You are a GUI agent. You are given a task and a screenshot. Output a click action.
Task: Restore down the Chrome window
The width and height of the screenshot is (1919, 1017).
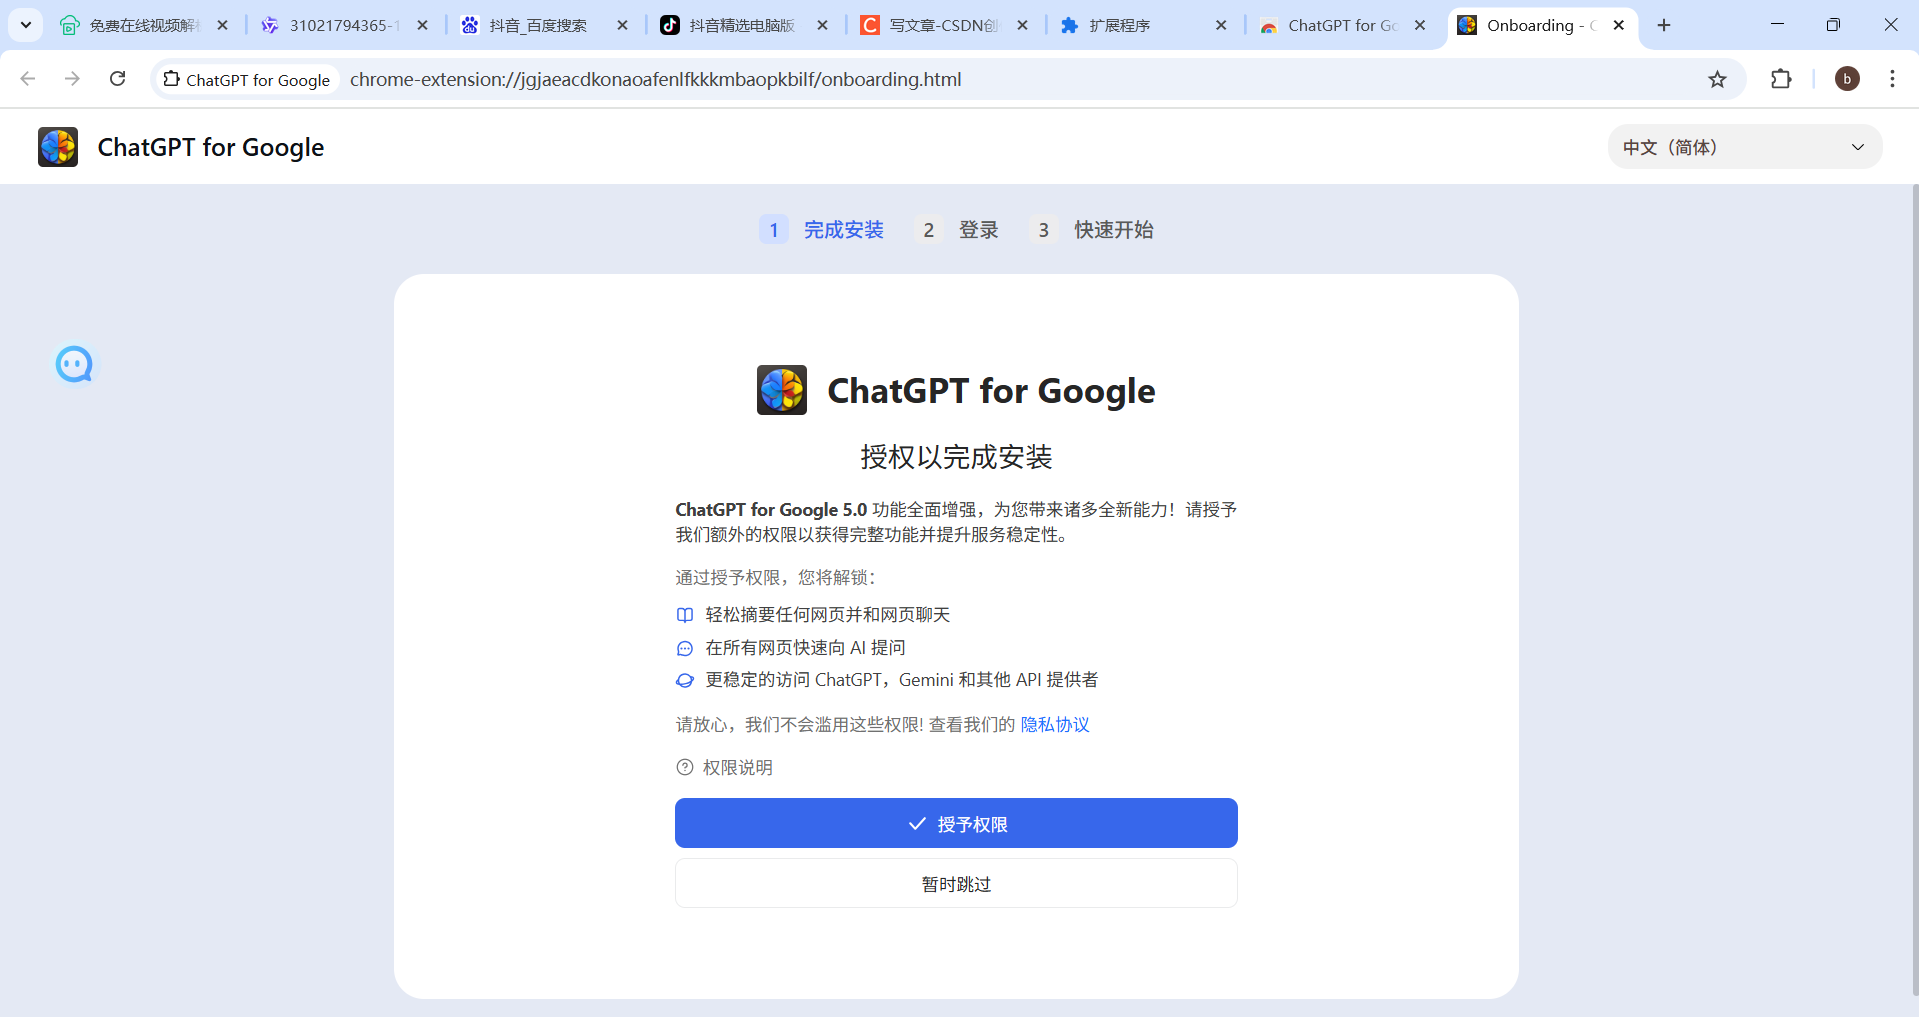[x=1833, y=25]
